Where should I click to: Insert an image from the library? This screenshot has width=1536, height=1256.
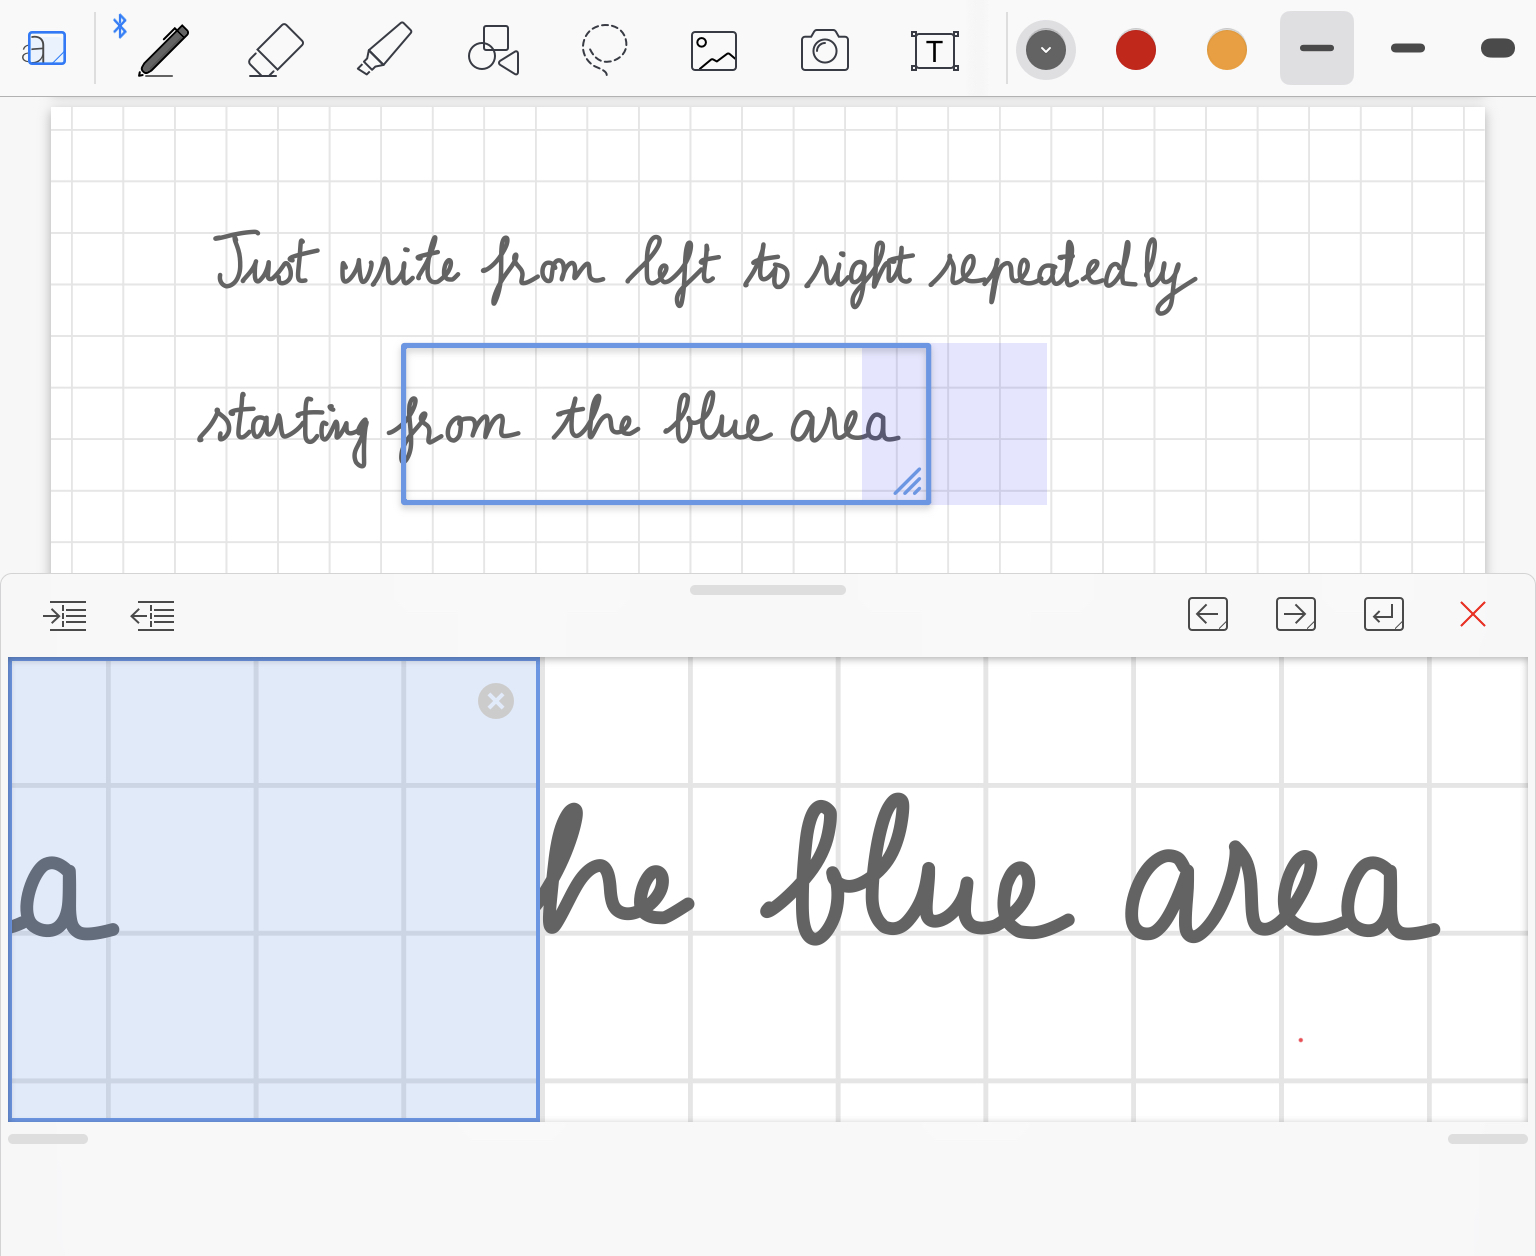714,50
